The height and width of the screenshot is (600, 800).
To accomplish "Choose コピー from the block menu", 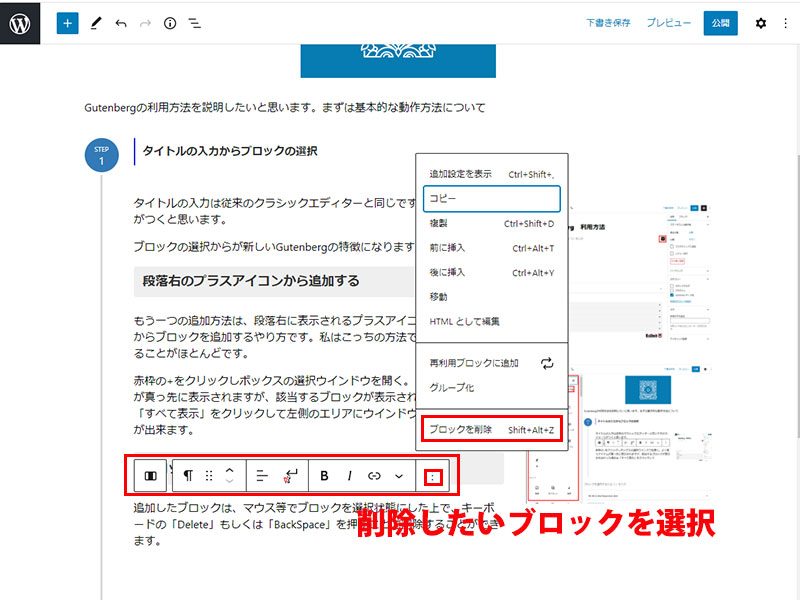I will (x=491, y=198).
